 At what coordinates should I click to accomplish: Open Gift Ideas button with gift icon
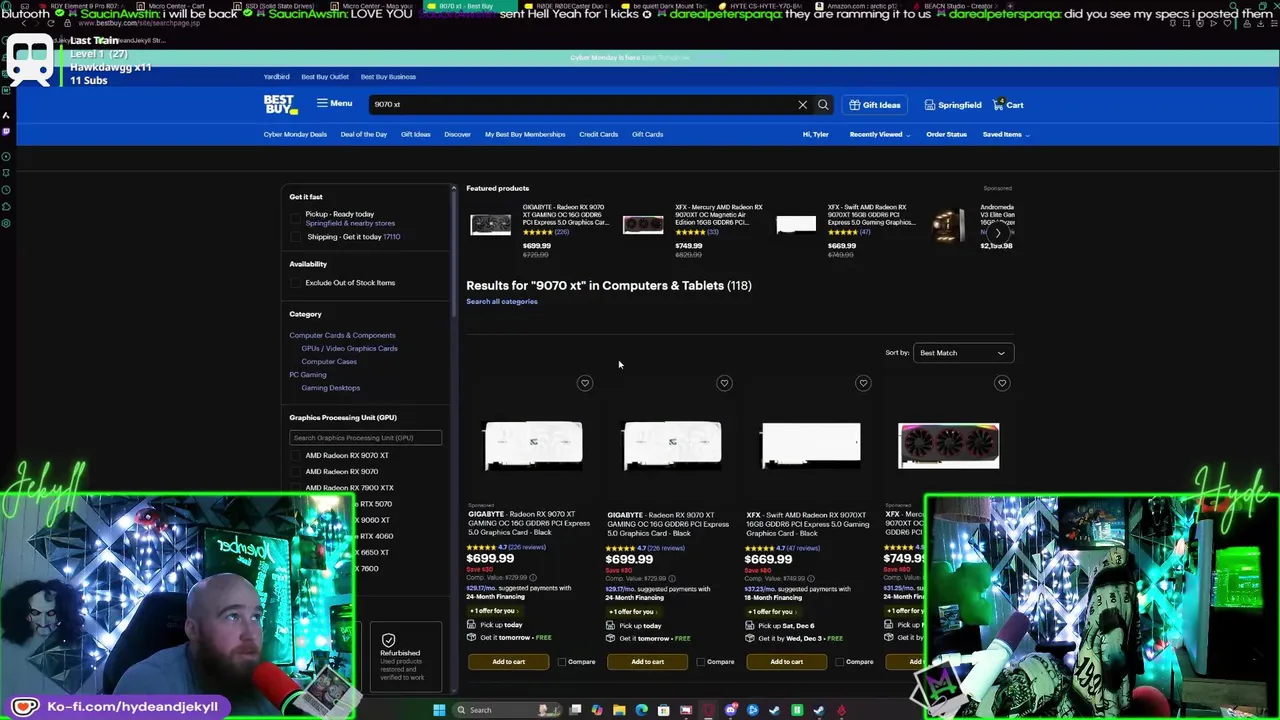(875, 104)
